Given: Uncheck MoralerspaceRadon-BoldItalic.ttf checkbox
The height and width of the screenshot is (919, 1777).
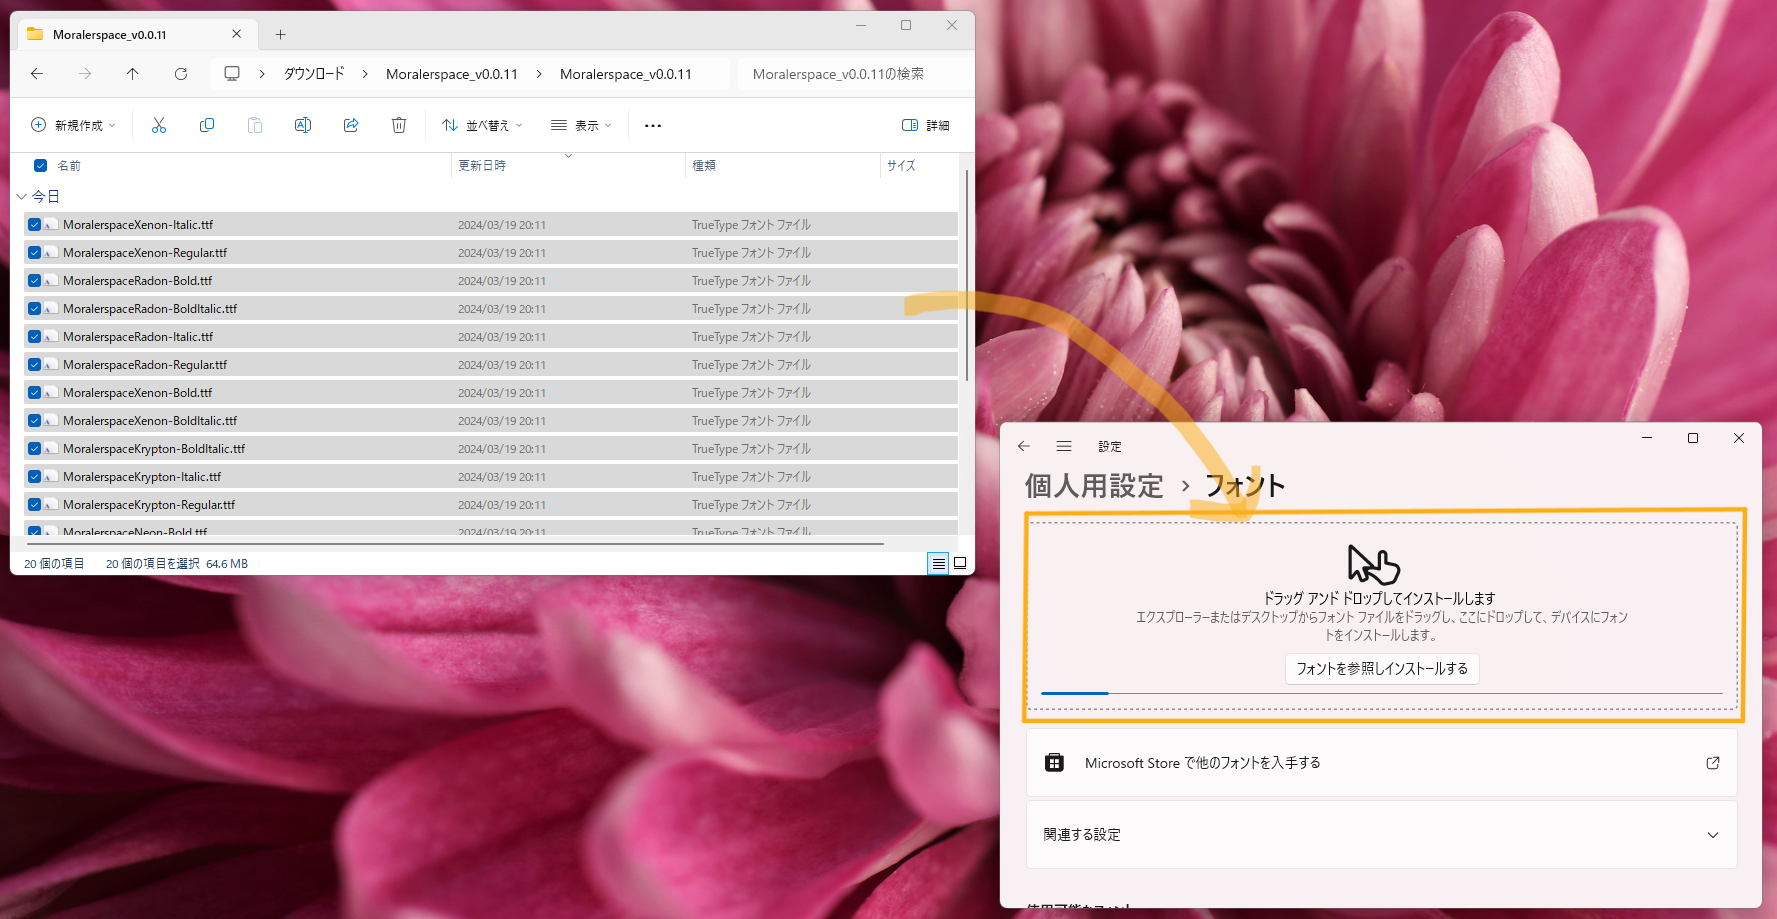Looking at the screenshot, I should coord(34,309).
